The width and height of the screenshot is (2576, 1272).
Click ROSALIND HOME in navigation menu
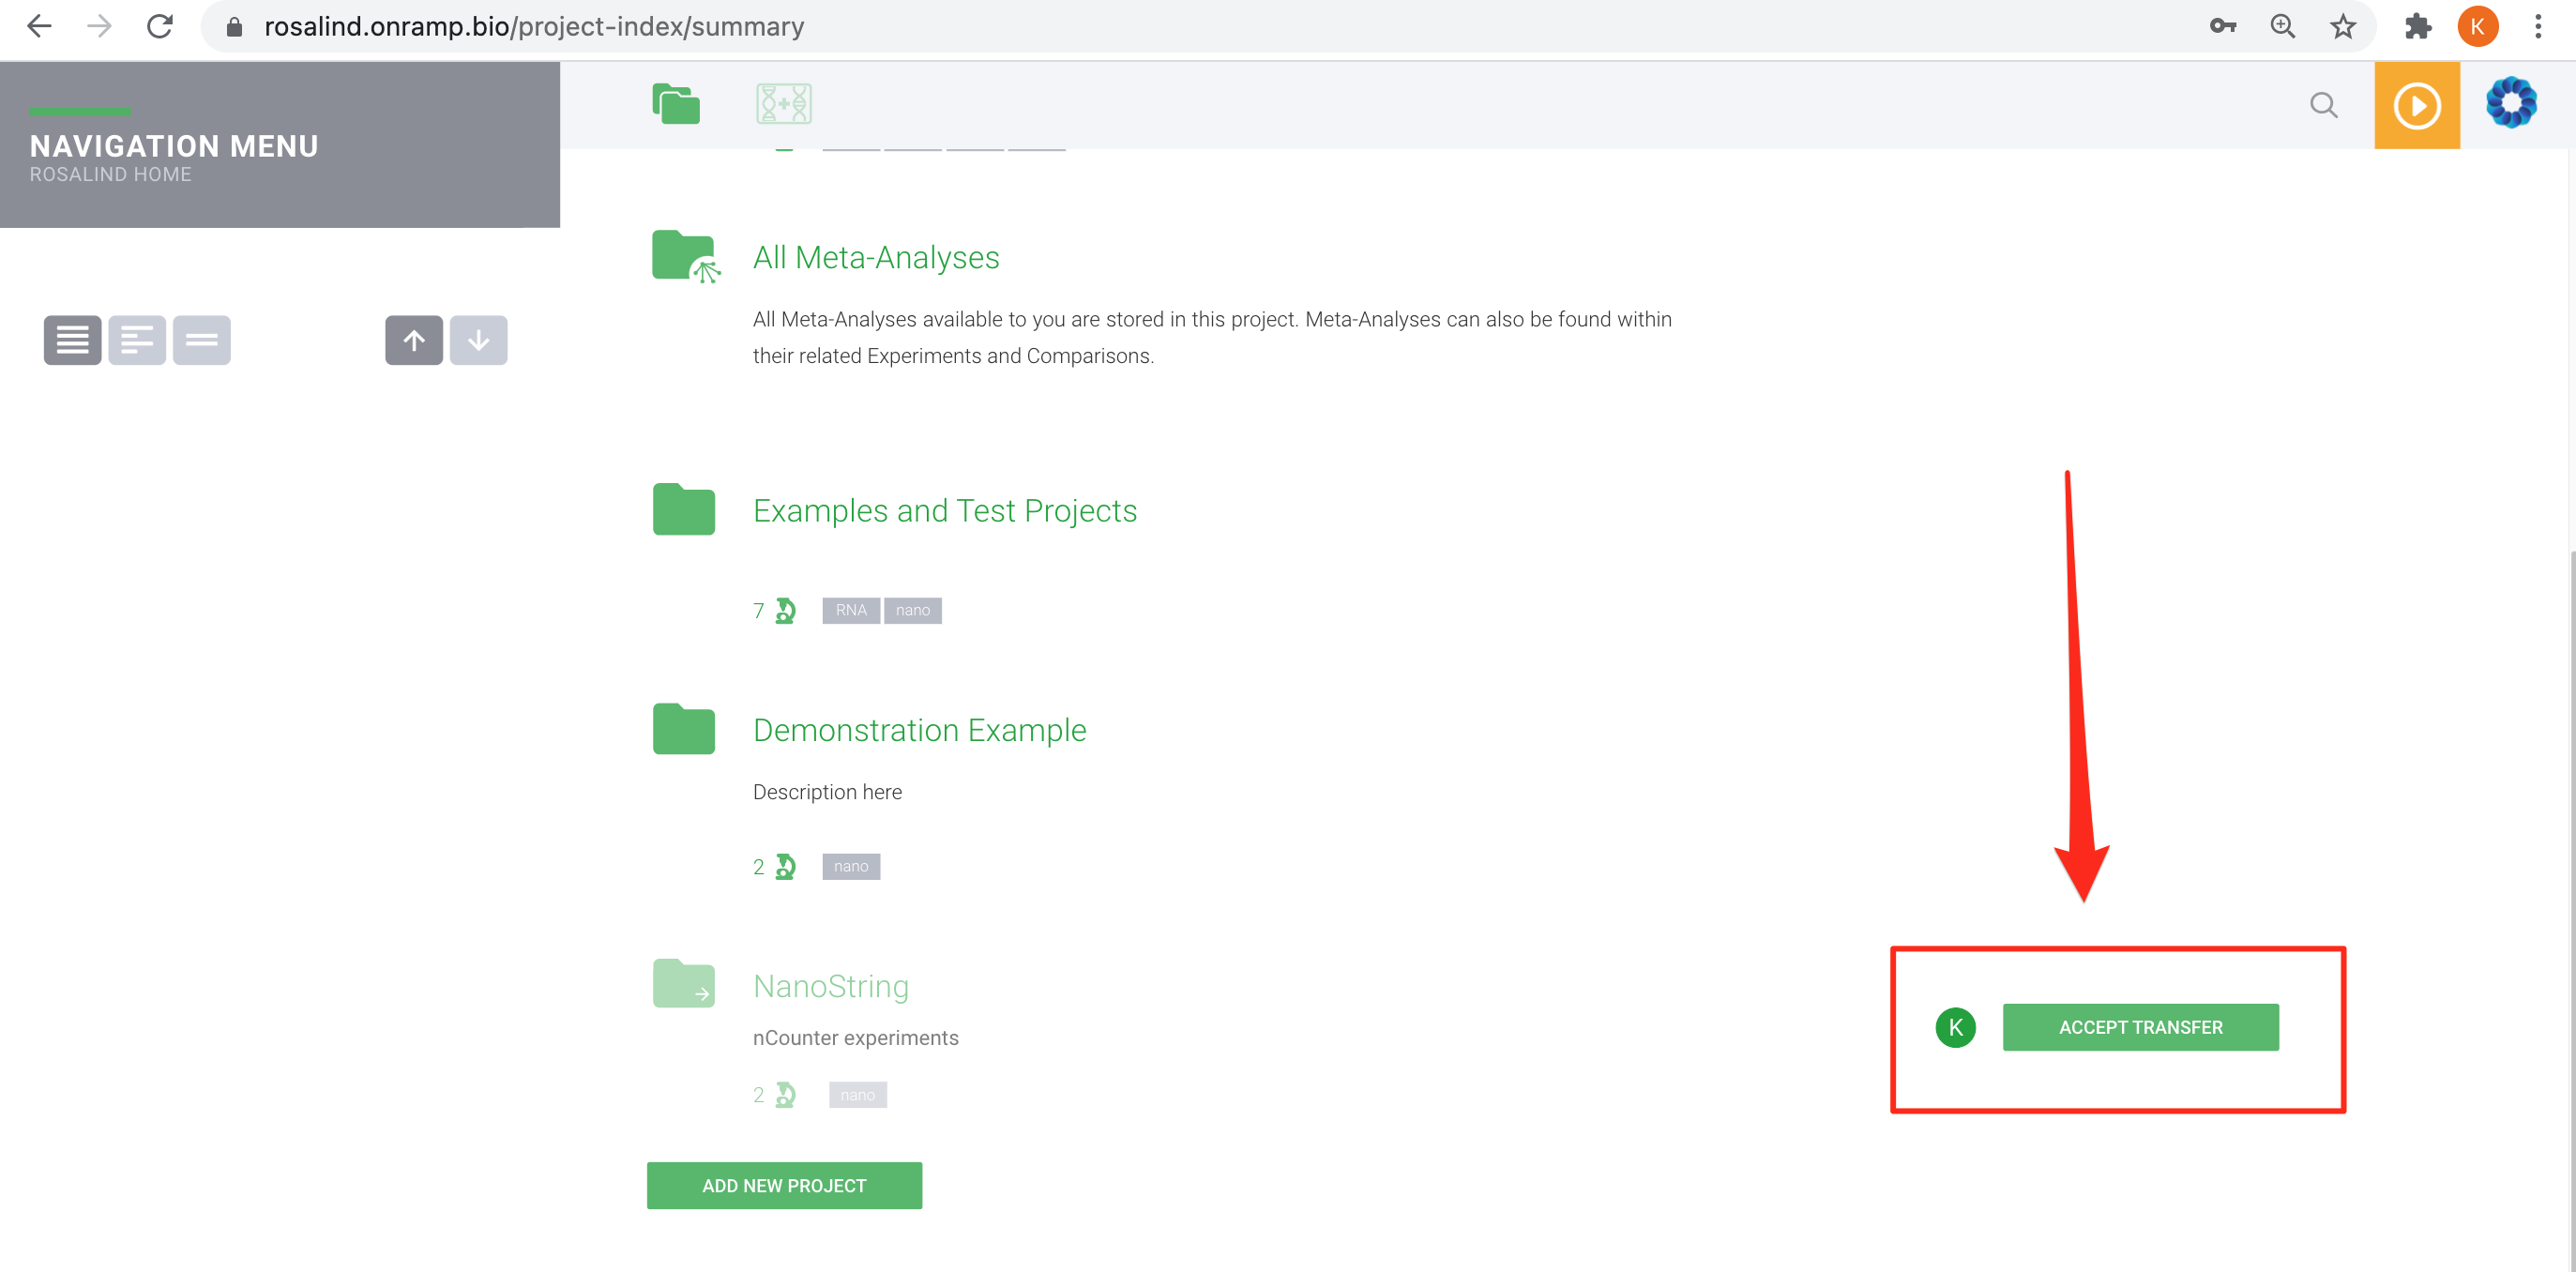(x=110, y=174)
